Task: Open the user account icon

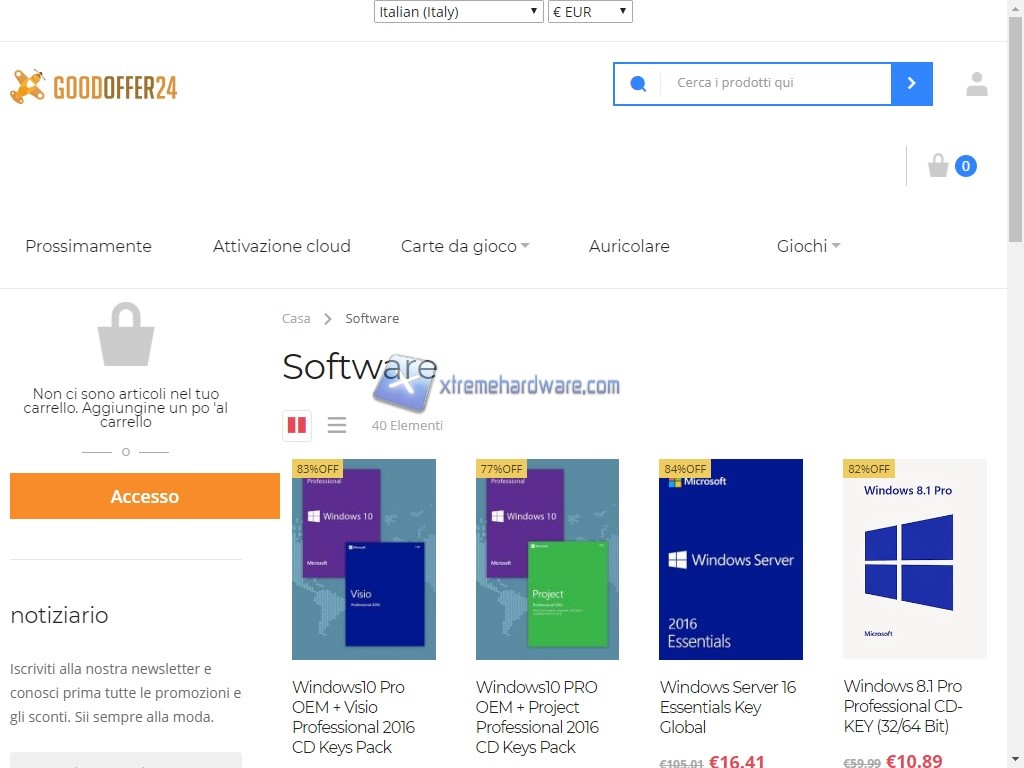Action: pyautogui.click(x=976, y=85)
